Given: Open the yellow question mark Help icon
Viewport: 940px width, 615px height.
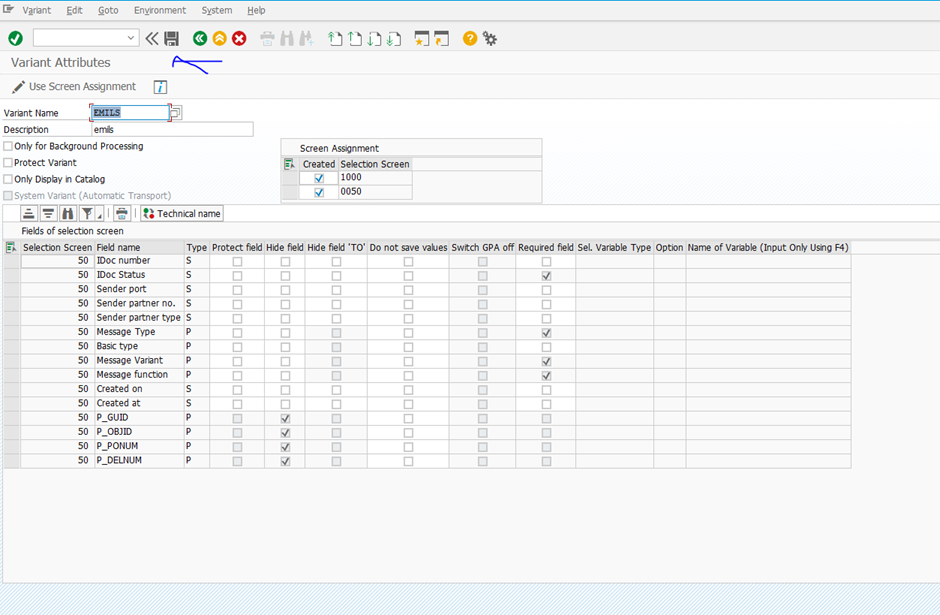Looking at the screenshot, I should pos(470,38).
